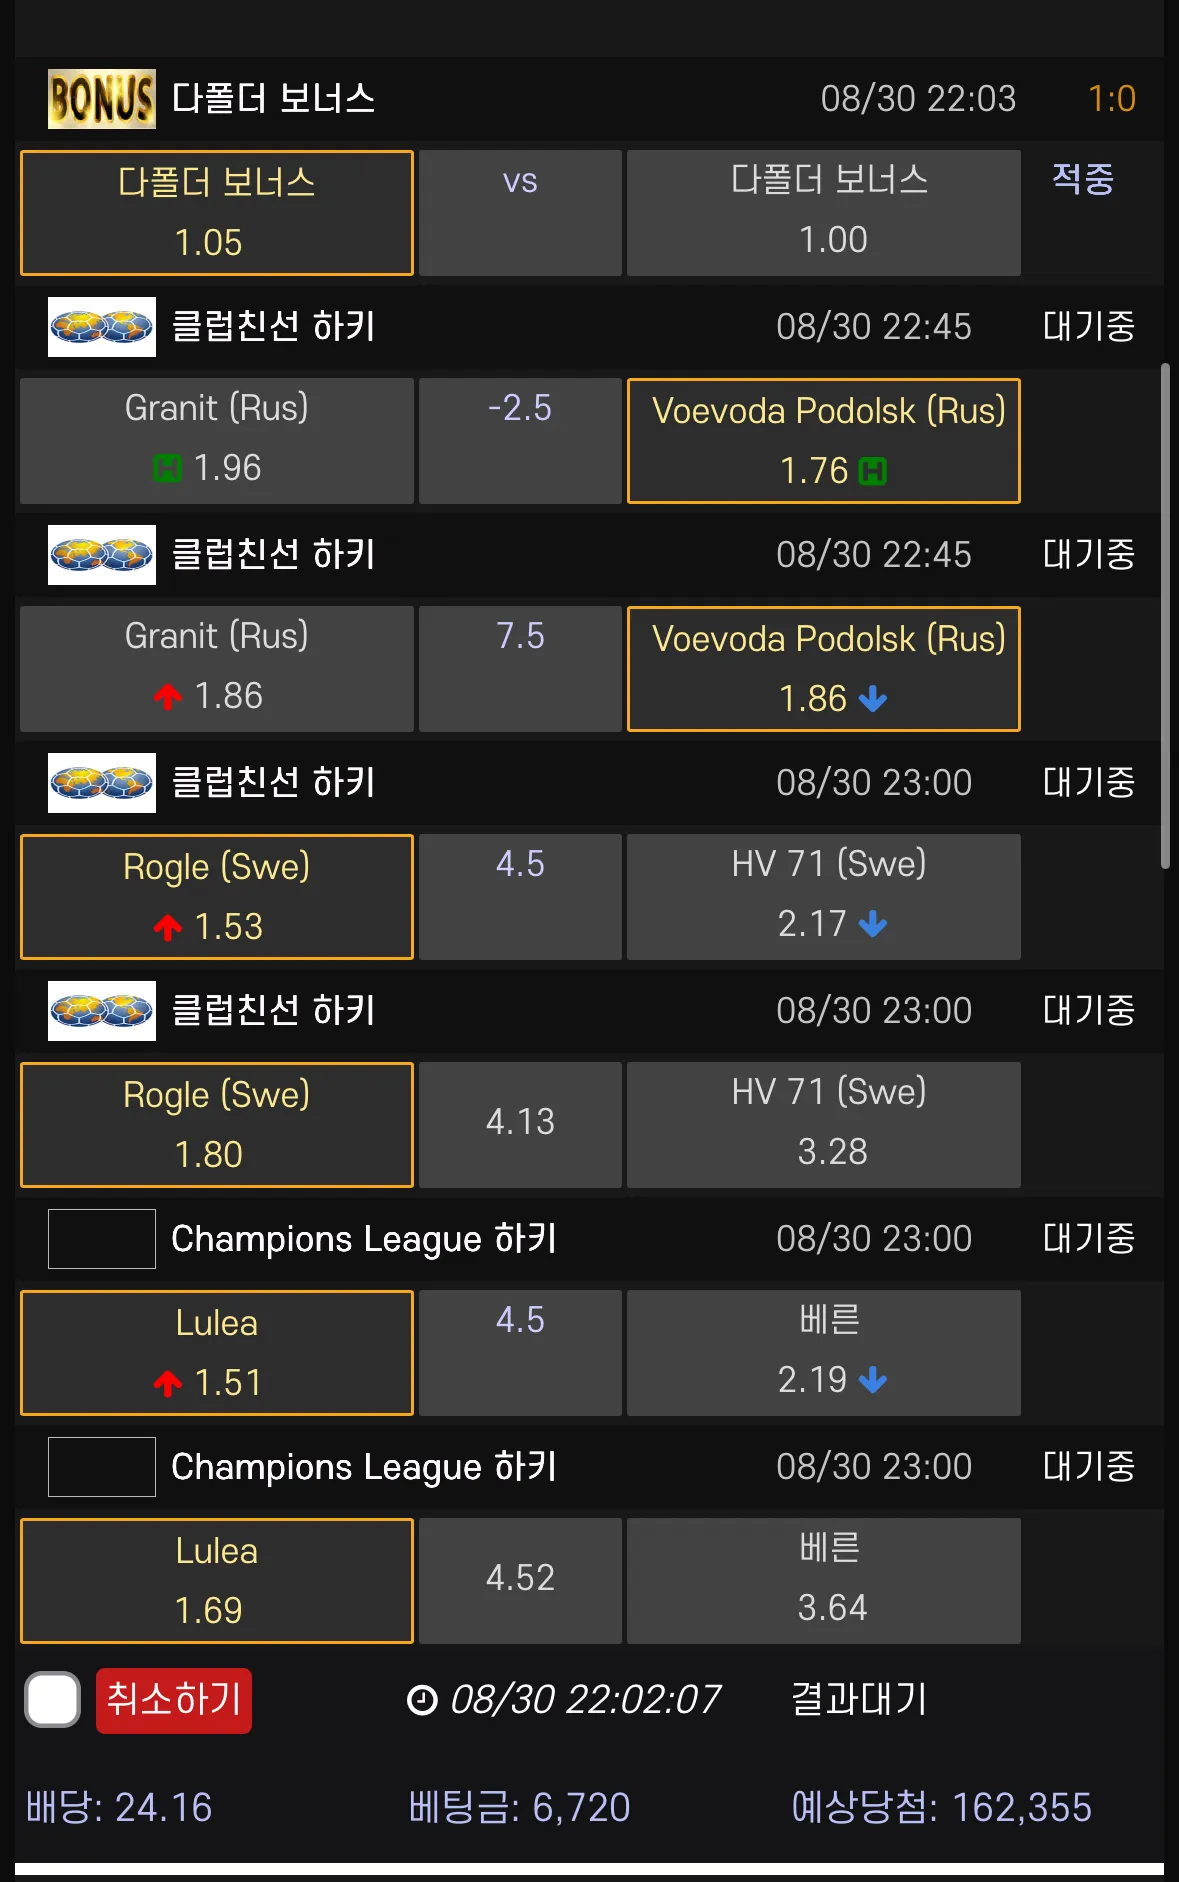1179x1882 pixels.
Task: Click the blue down arrow by Voevoda 1.86
Action: (873, 699)
